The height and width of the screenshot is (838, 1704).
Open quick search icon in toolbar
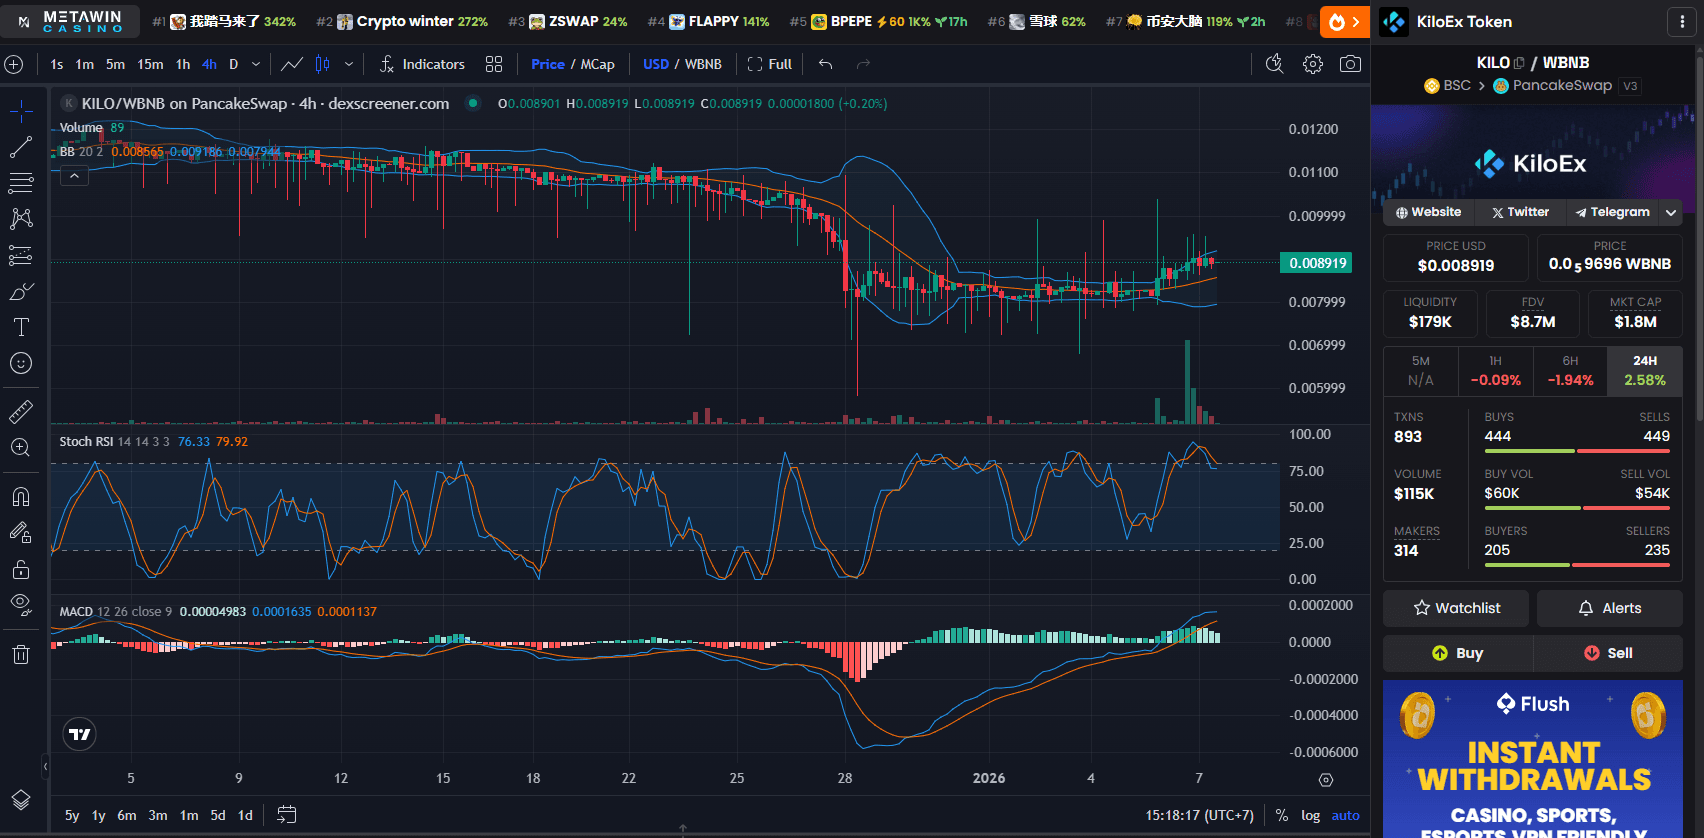(x=1274, y=64)
